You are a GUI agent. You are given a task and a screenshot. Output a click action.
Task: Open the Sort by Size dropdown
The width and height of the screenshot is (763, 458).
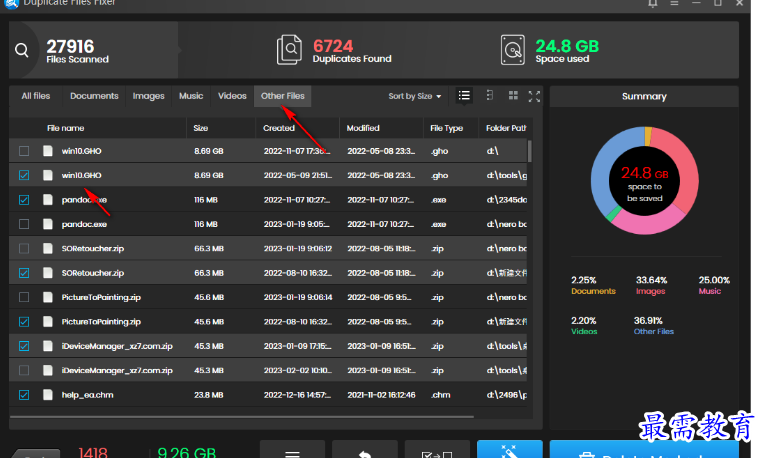pos(415,96)
